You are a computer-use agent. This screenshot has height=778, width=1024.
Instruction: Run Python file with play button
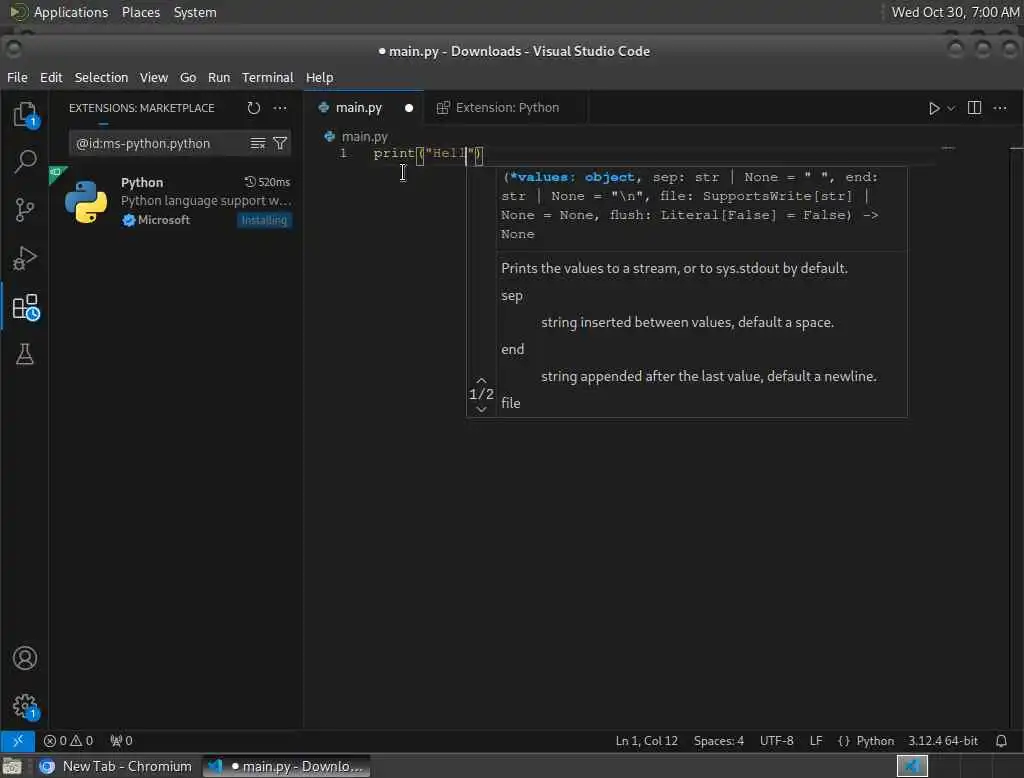934,108
